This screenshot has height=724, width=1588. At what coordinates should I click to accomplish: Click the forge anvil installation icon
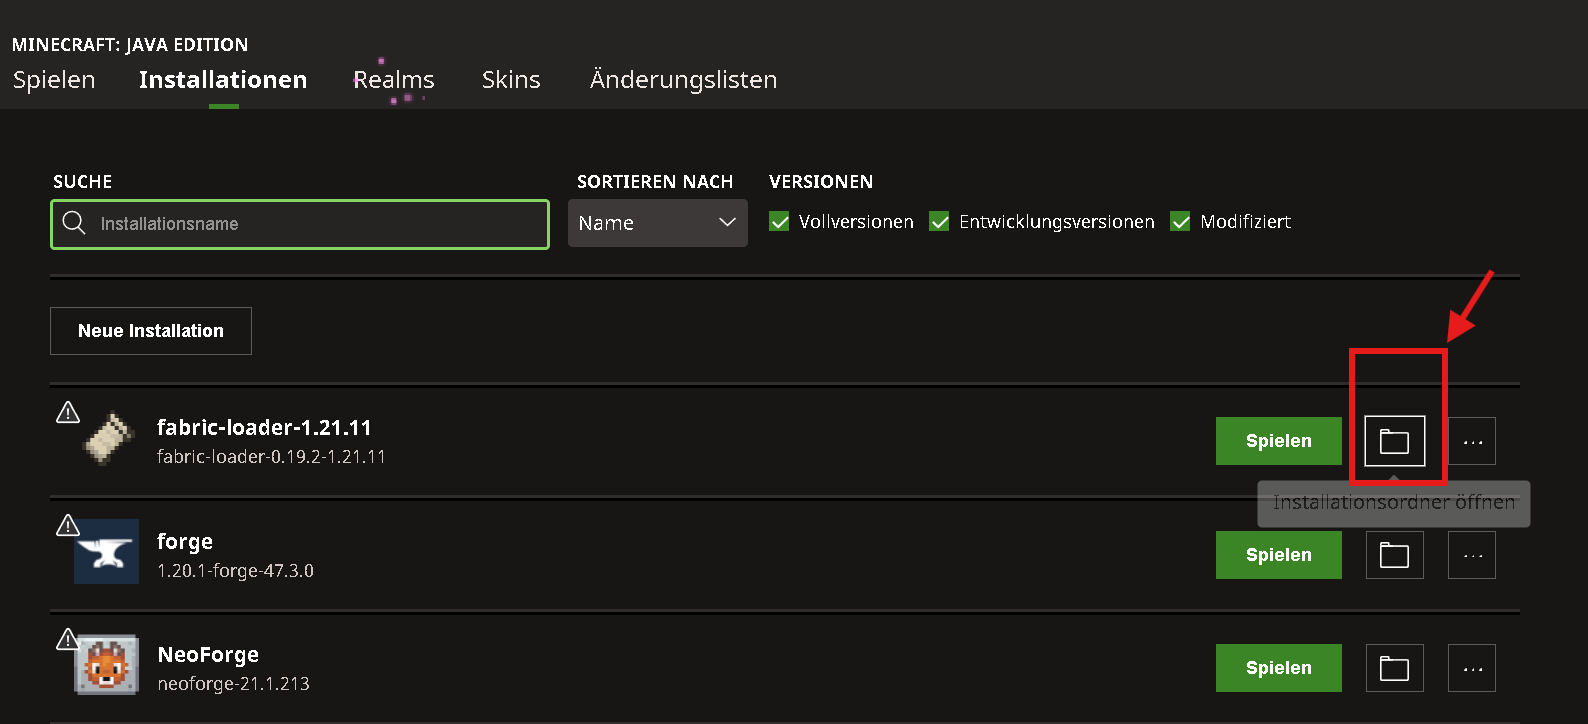coord(106,551)
